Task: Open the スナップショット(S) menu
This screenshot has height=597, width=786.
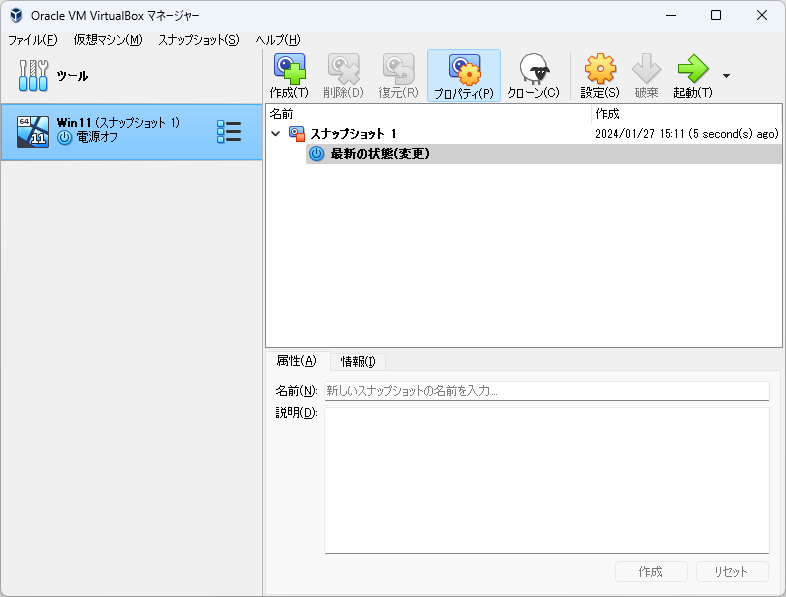Action: pyautogui.click(x=199, y=40)
